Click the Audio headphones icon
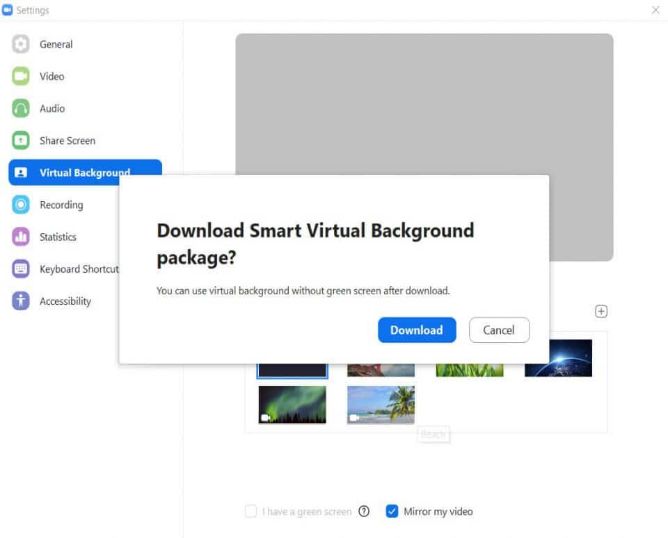The width and height of the screenshot is (668, 538). (x=20, y=108)
